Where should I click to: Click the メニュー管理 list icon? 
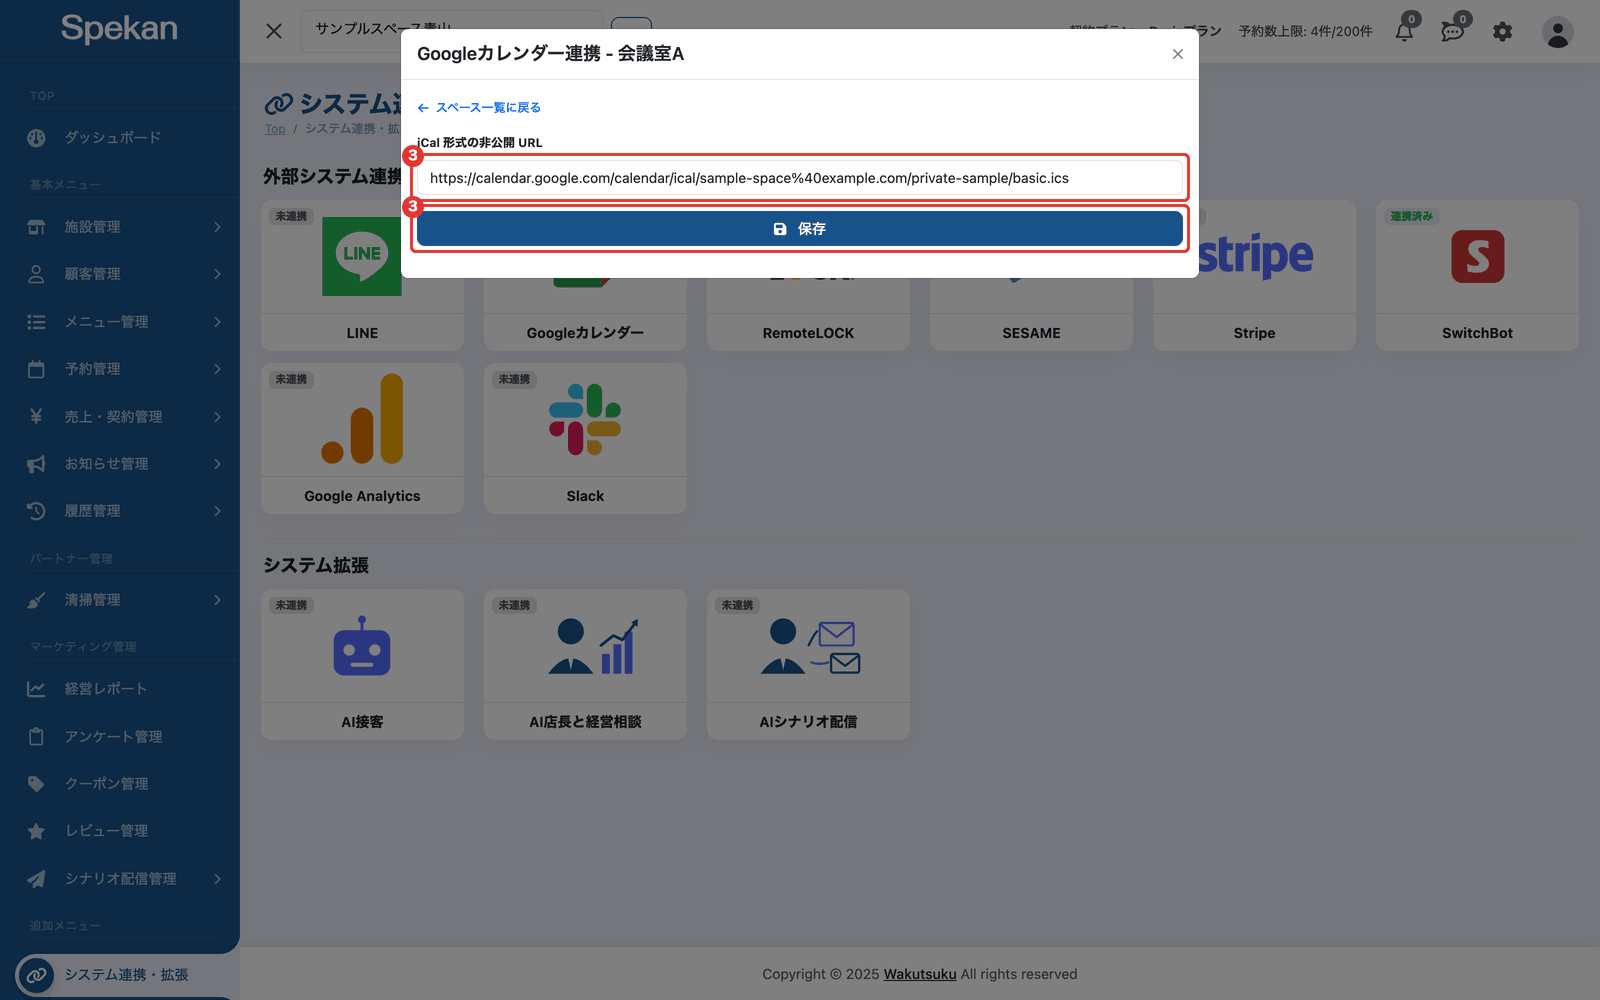(36, 322)
